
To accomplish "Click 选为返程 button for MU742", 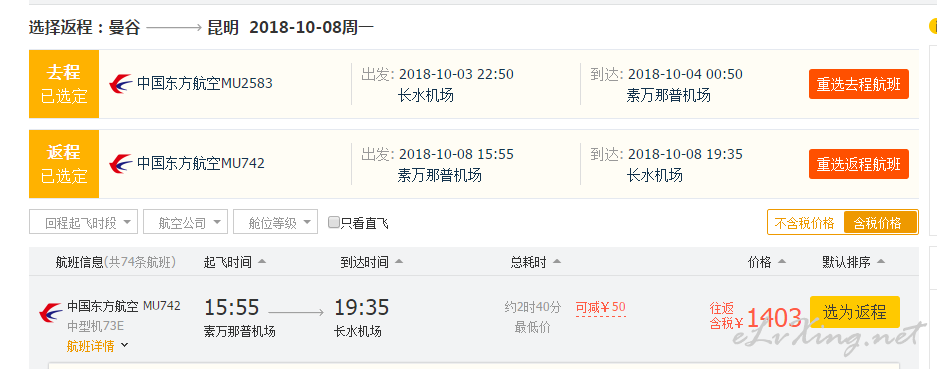I will tap(855, 312).
